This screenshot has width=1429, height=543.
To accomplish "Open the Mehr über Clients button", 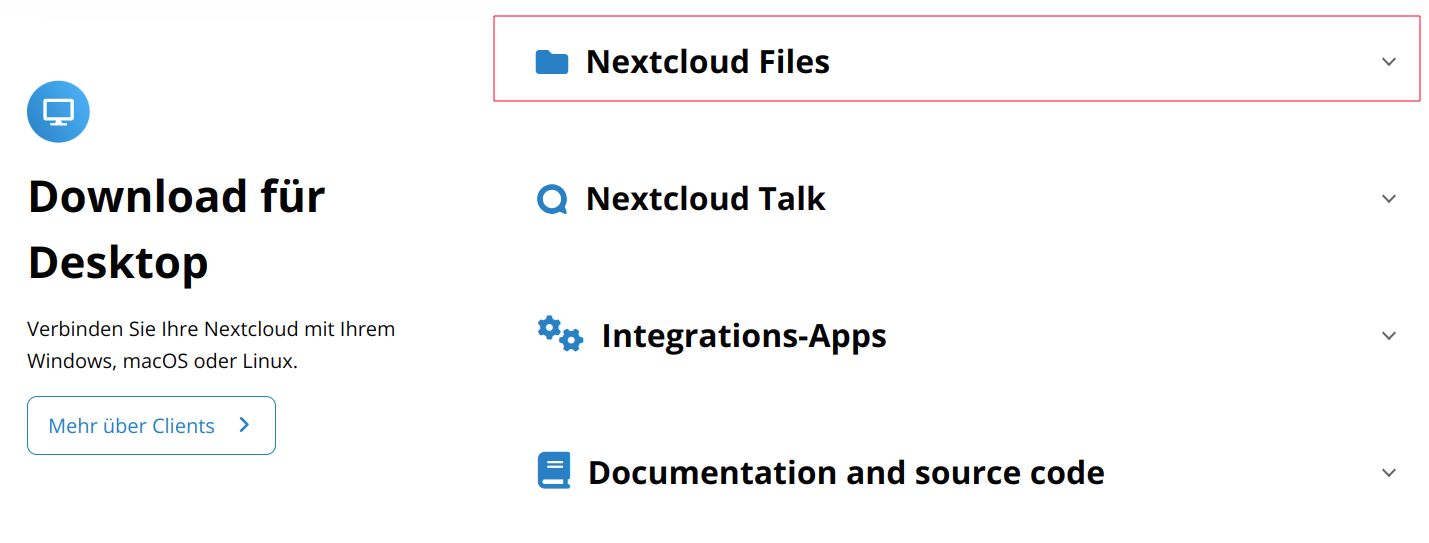I will pyautogui.click(x=151, y=425).
